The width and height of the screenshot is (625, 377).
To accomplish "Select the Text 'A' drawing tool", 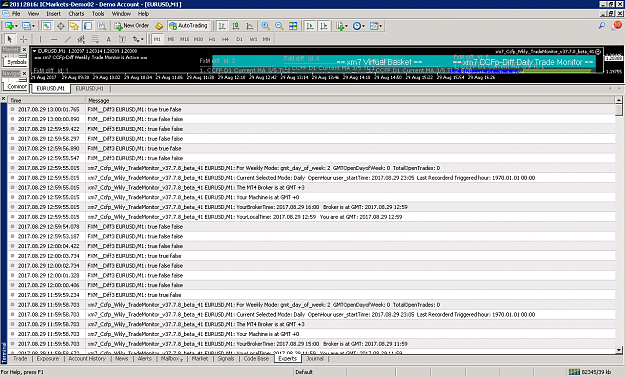I will coord(108,39).
